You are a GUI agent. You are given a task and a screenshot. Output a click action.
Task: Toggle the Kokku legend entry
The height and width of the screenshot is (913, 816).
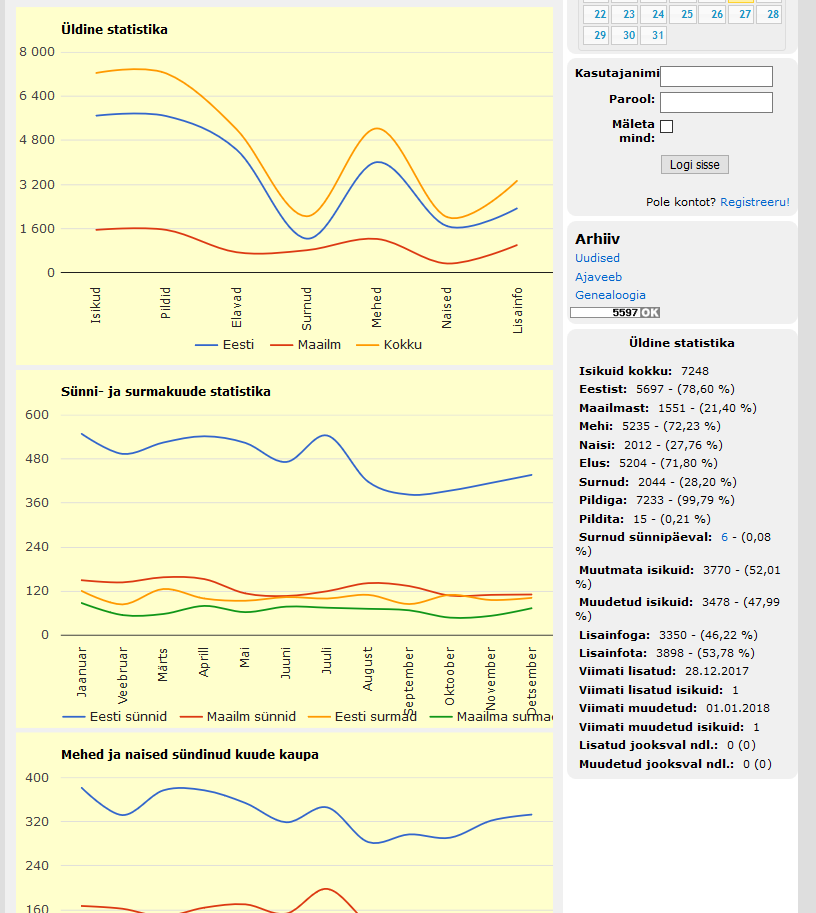coord(390,345)
